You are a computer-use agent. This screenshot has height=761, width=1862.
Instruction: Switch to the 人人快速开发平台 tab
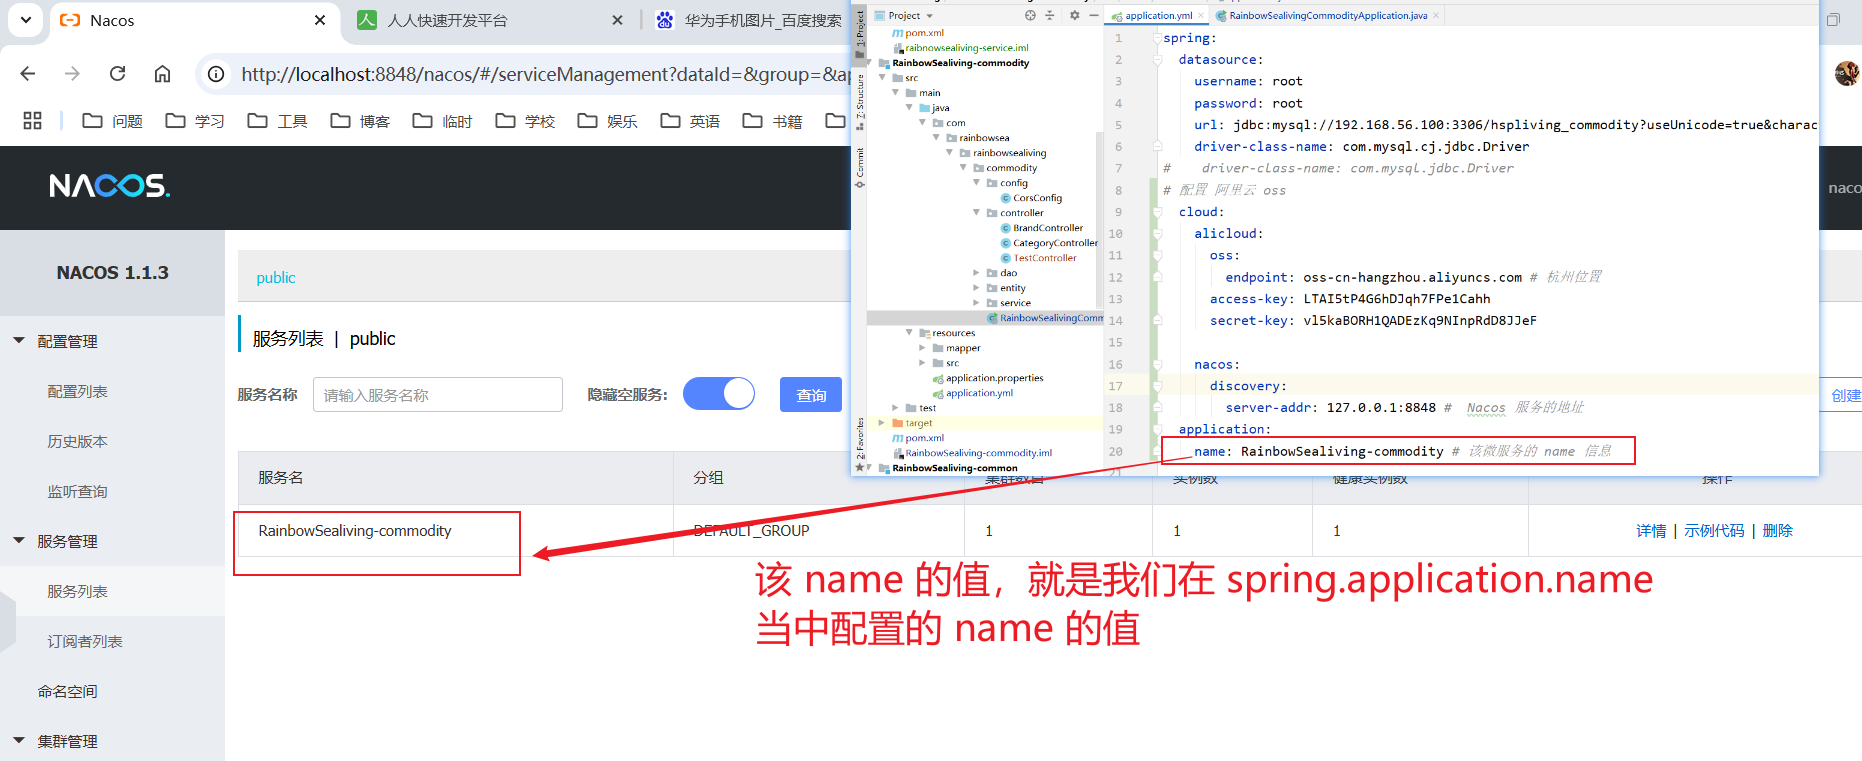447,20
